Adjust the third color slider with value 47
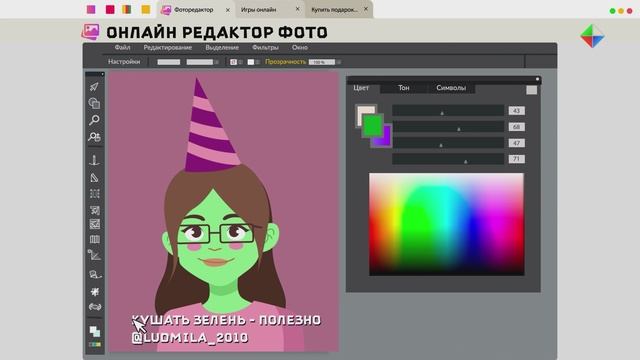Image resolution: width=640 pixels, height=360 pixels. click(448, 143)
